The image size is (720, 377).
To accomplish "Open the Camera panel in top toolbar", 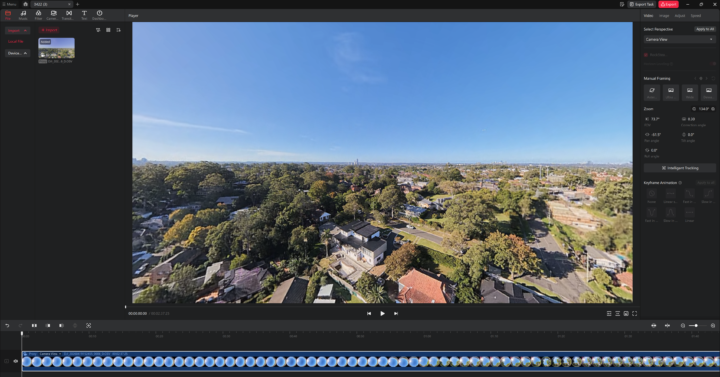I will pos(53,15).
